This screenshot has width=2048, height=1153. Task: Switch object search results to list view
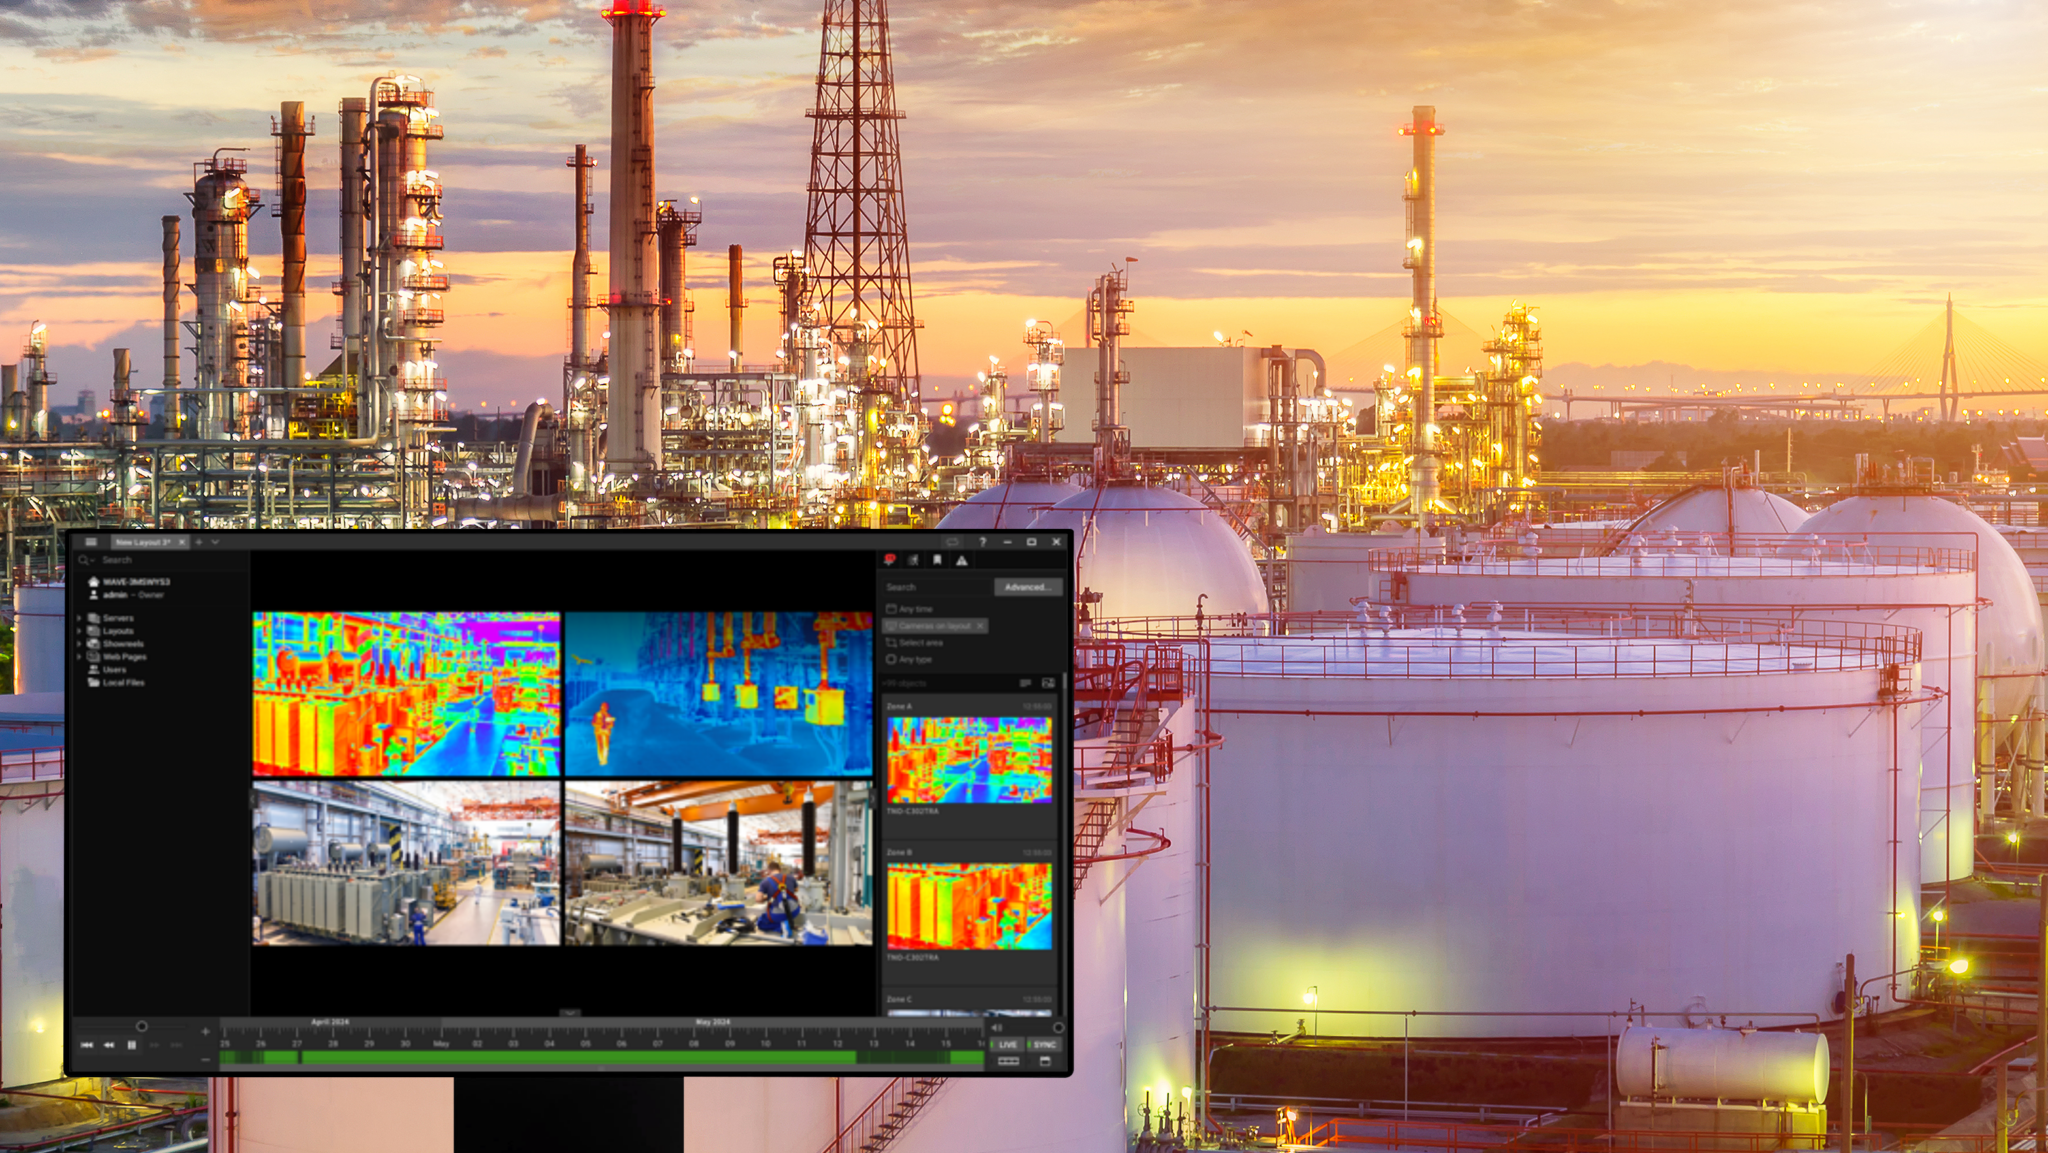point(1026,683)
